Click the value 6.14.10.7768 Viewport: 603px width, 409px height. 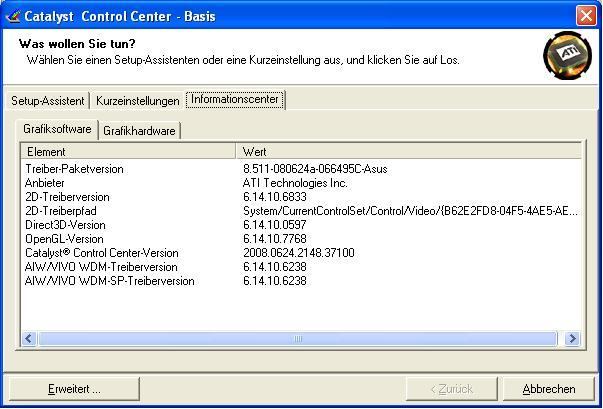[275, 239]
